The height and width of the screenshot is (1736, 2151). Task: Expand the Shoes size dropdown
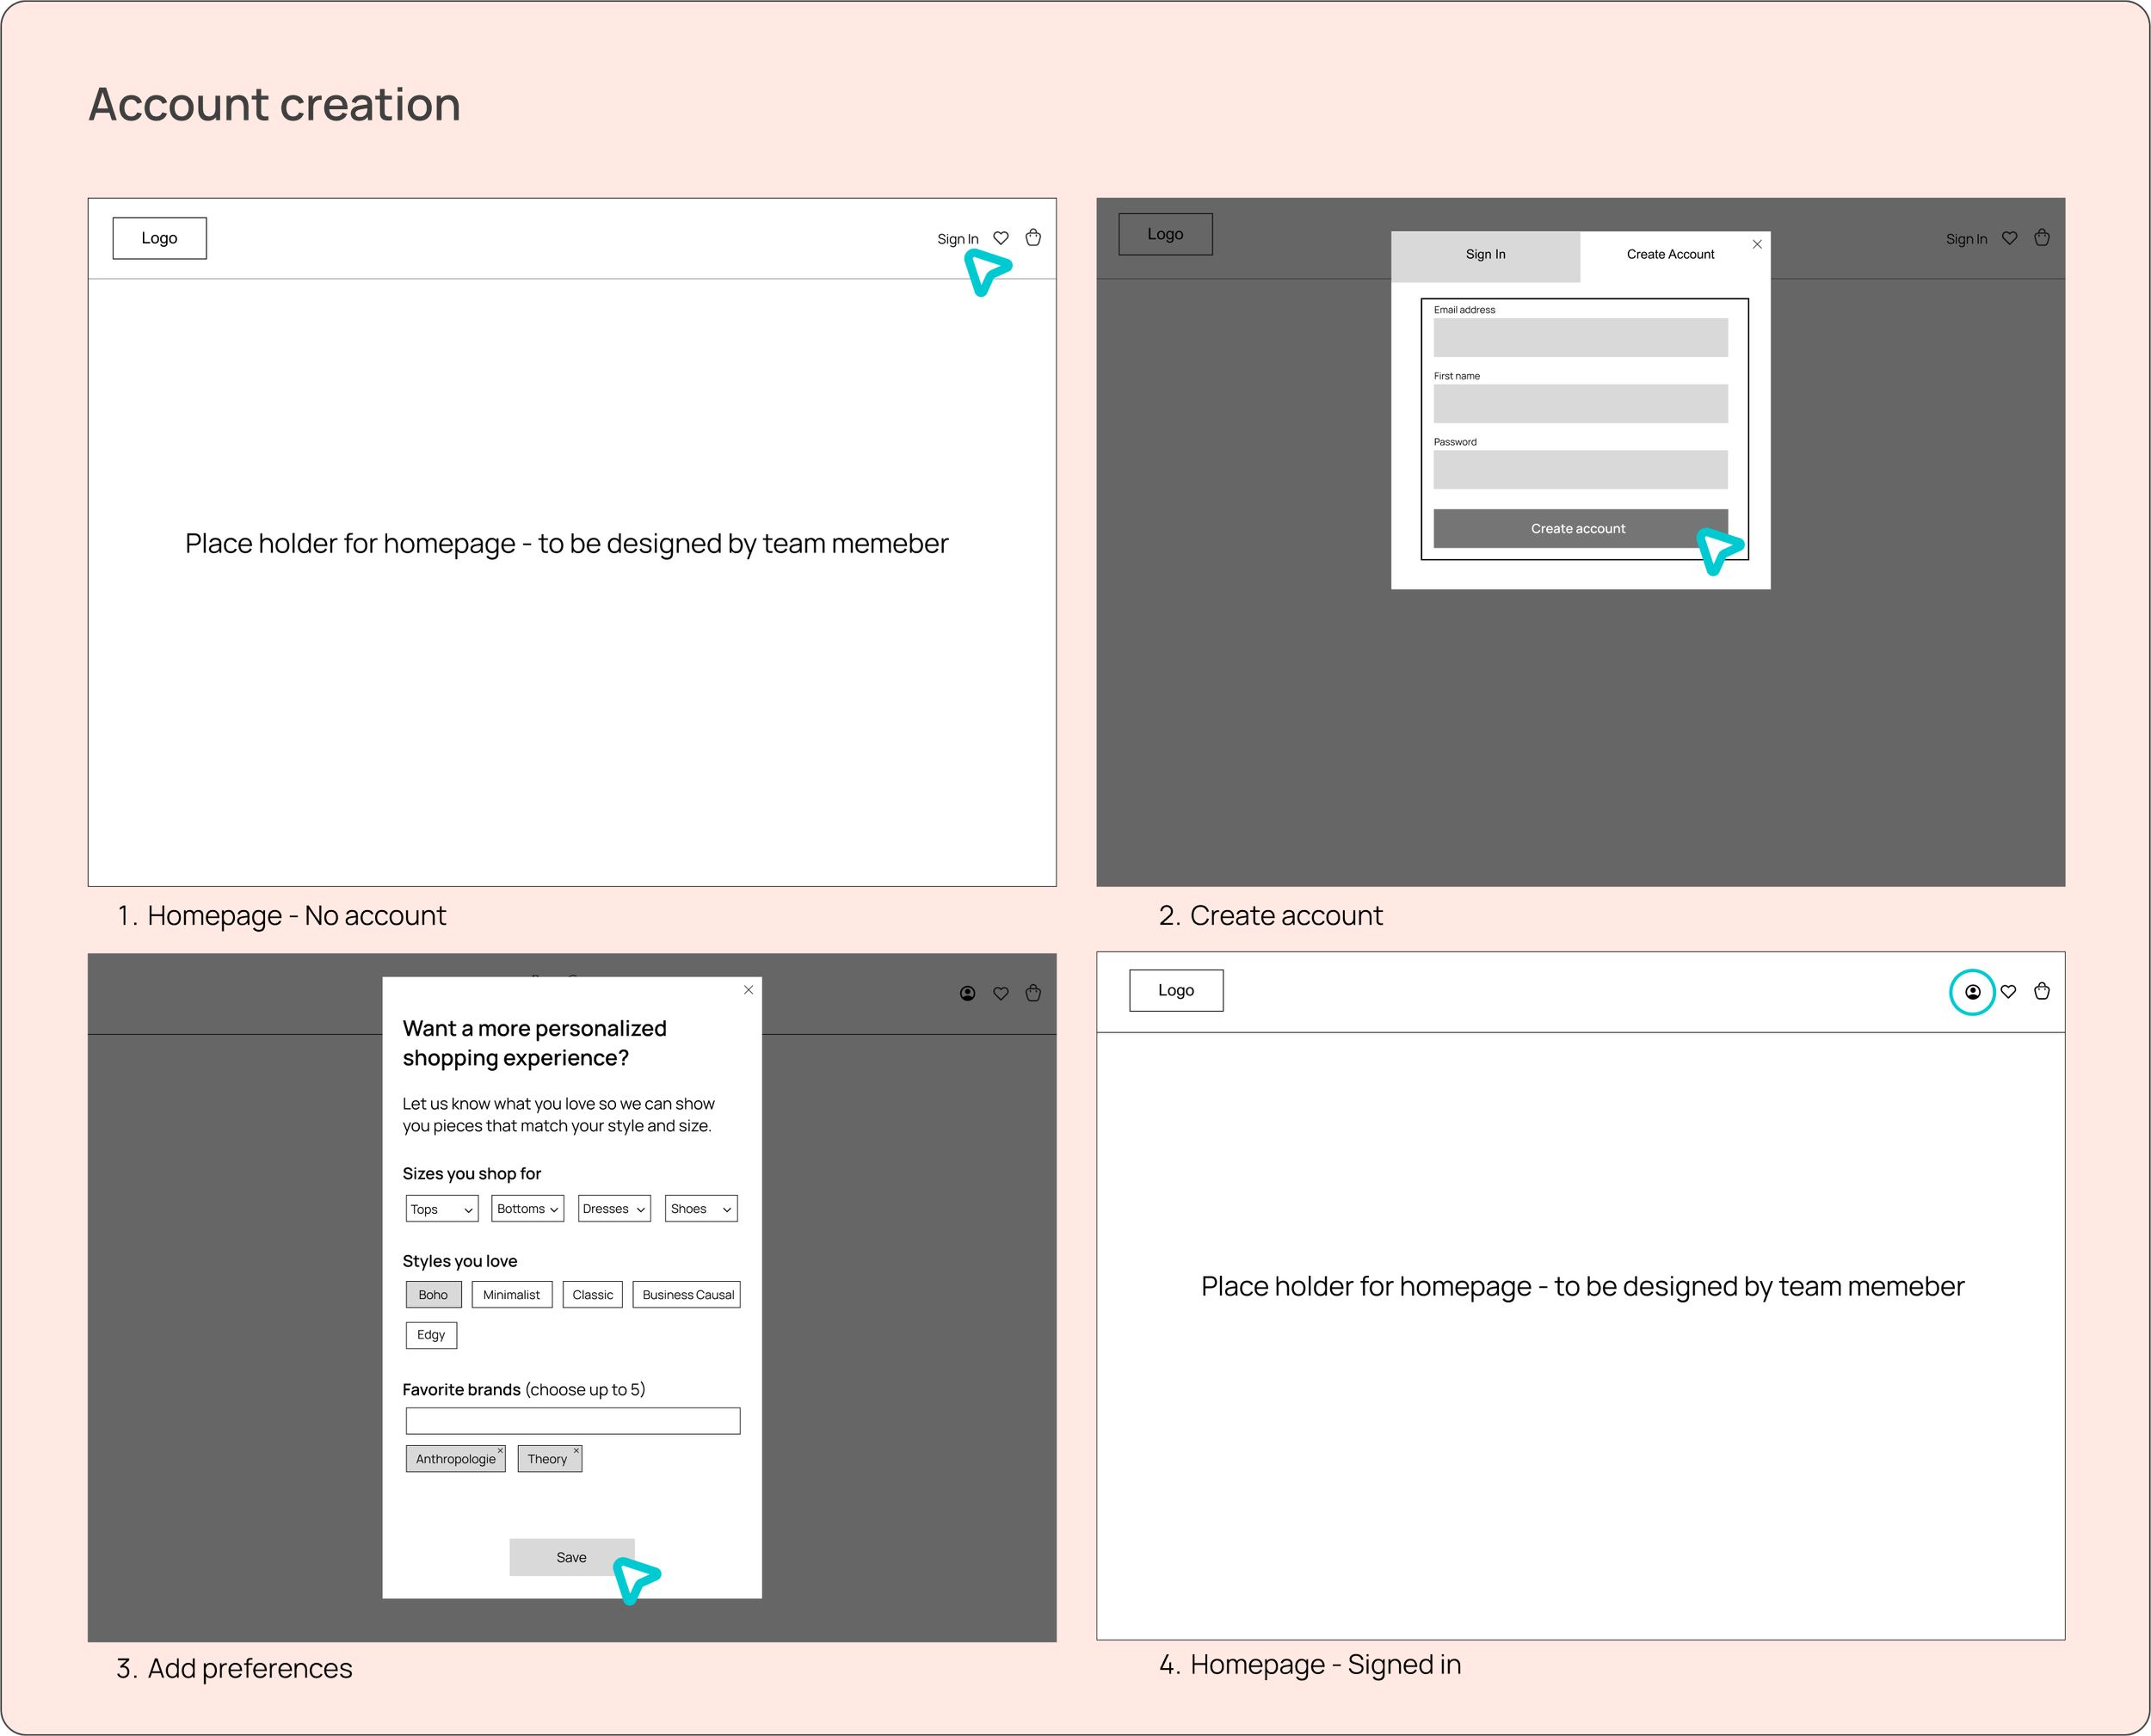tap(701, 1209)
